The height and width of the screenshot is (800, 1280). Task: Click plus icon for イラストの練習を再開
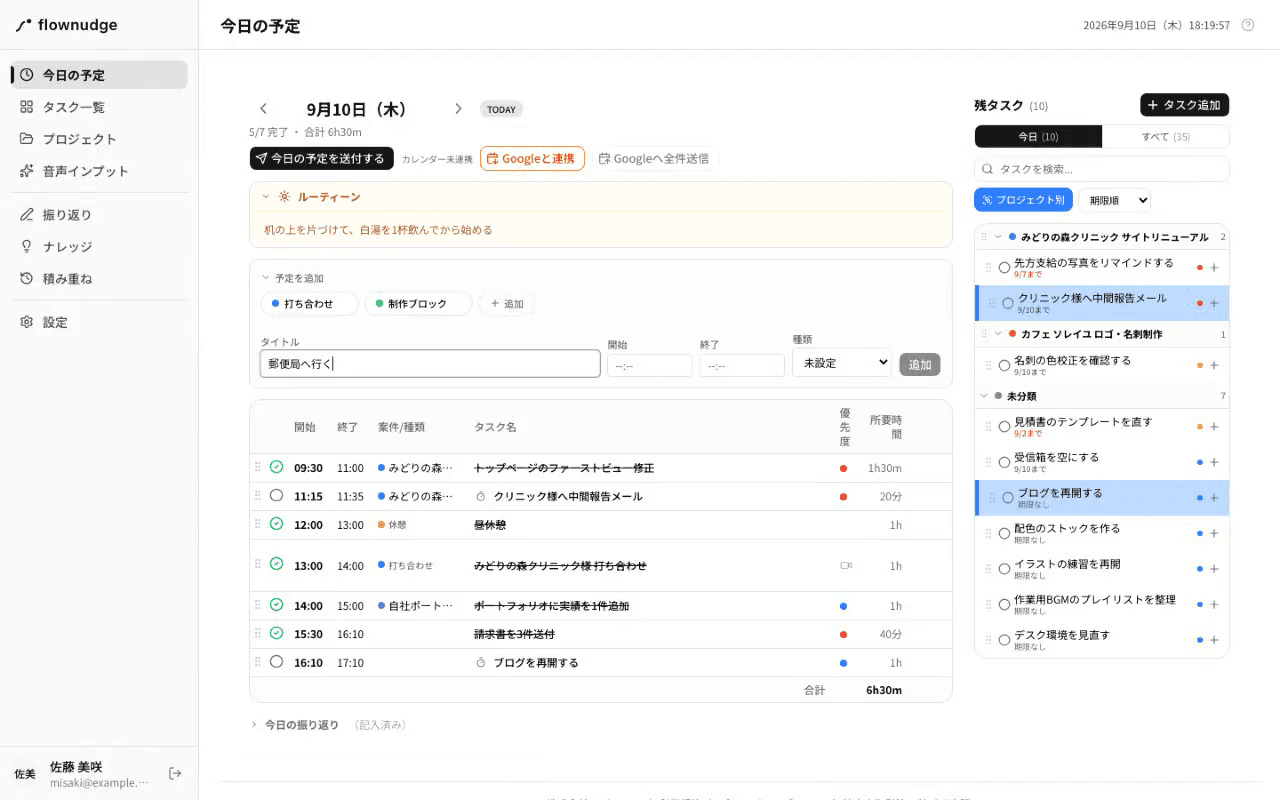pyautogui.click(x=1214, y=569)
